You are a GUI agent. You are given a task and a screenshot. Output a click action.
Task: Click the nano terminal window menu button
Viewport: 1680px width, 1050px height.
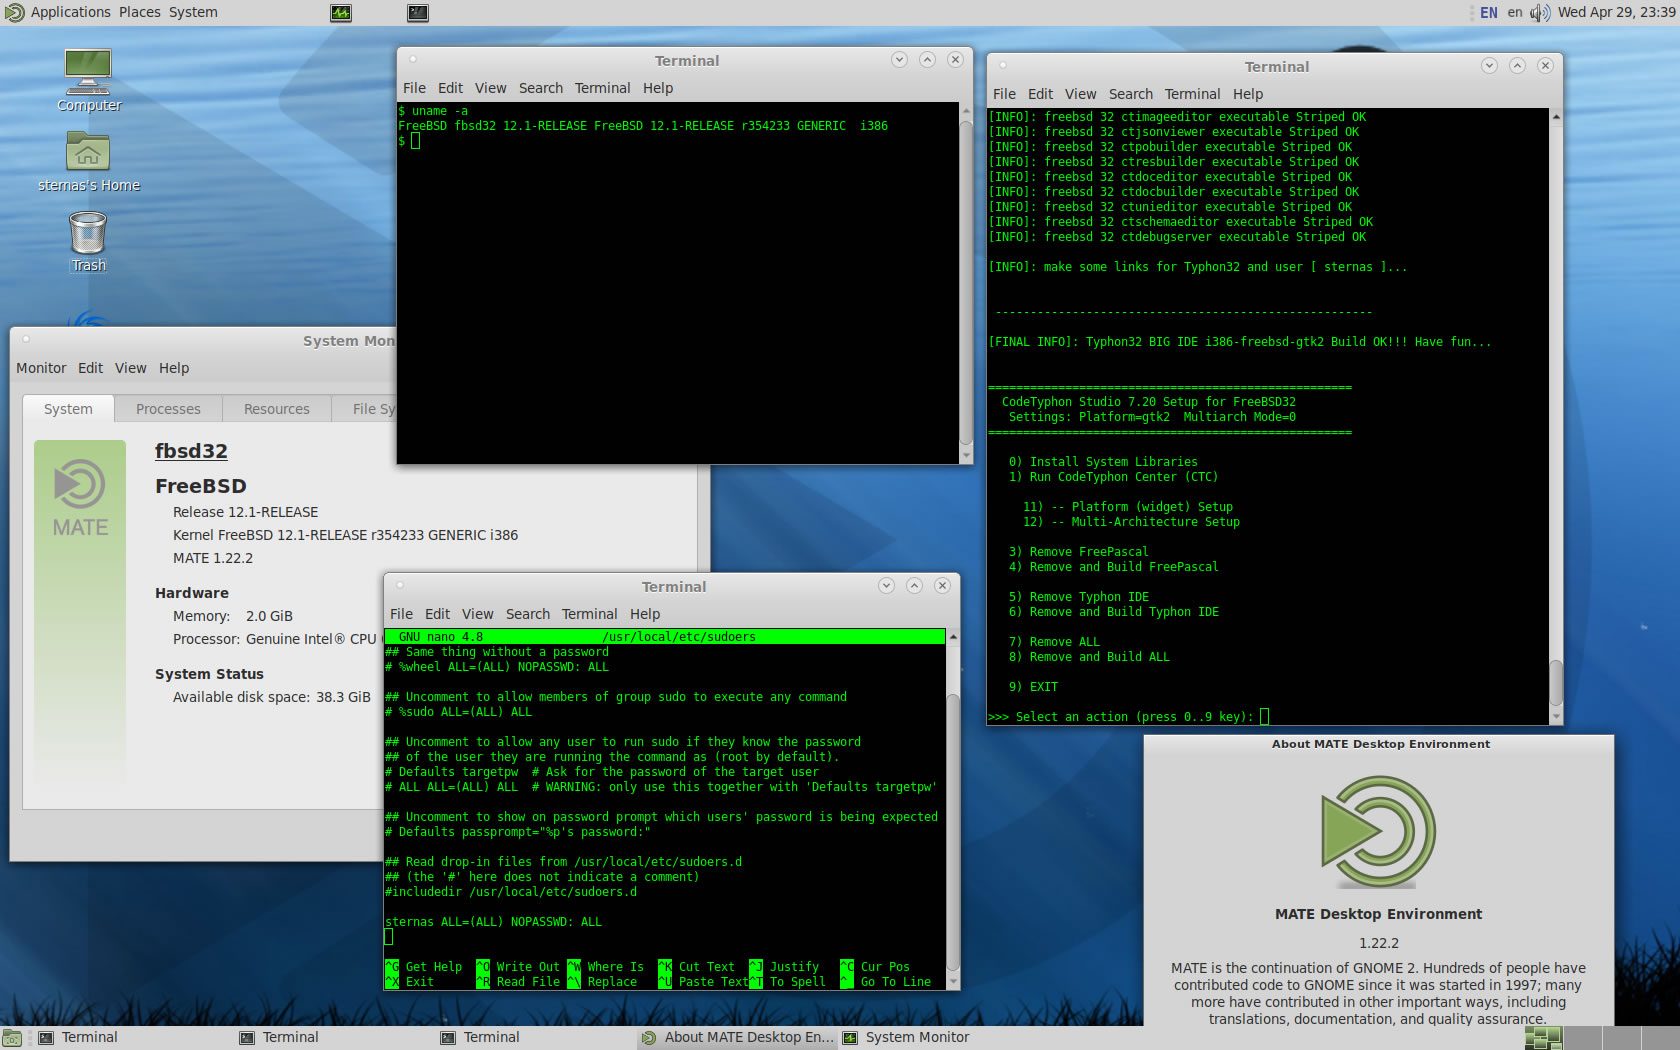click(400, 585)
